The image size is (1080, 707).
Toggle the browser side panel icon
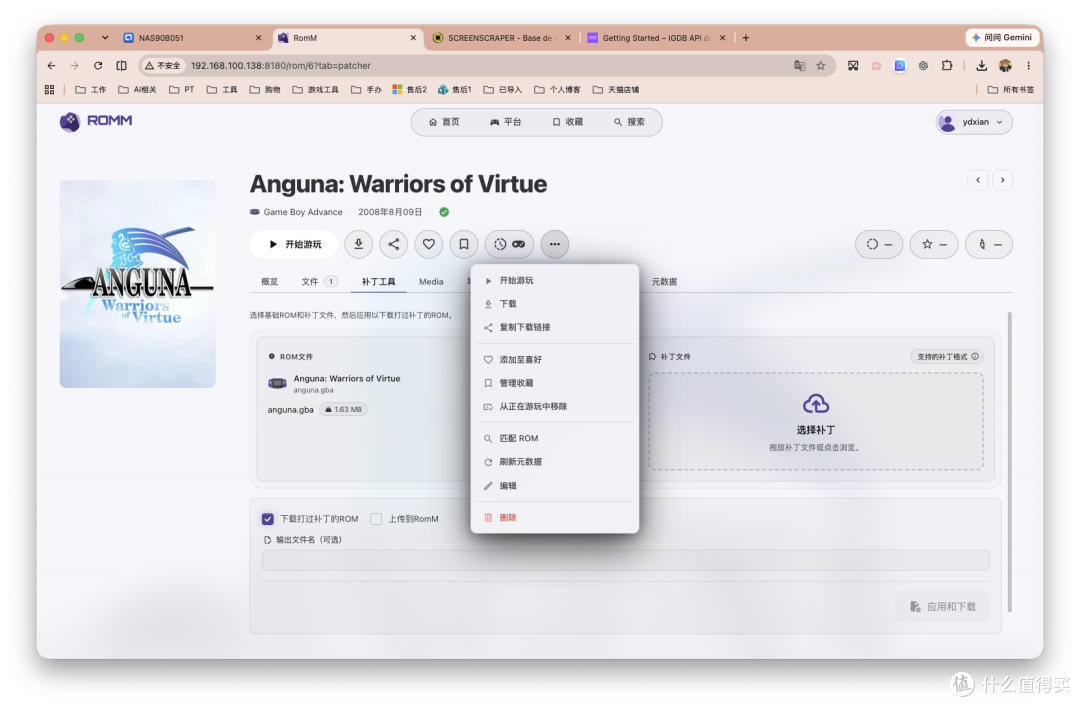click(x=121, y=65)
